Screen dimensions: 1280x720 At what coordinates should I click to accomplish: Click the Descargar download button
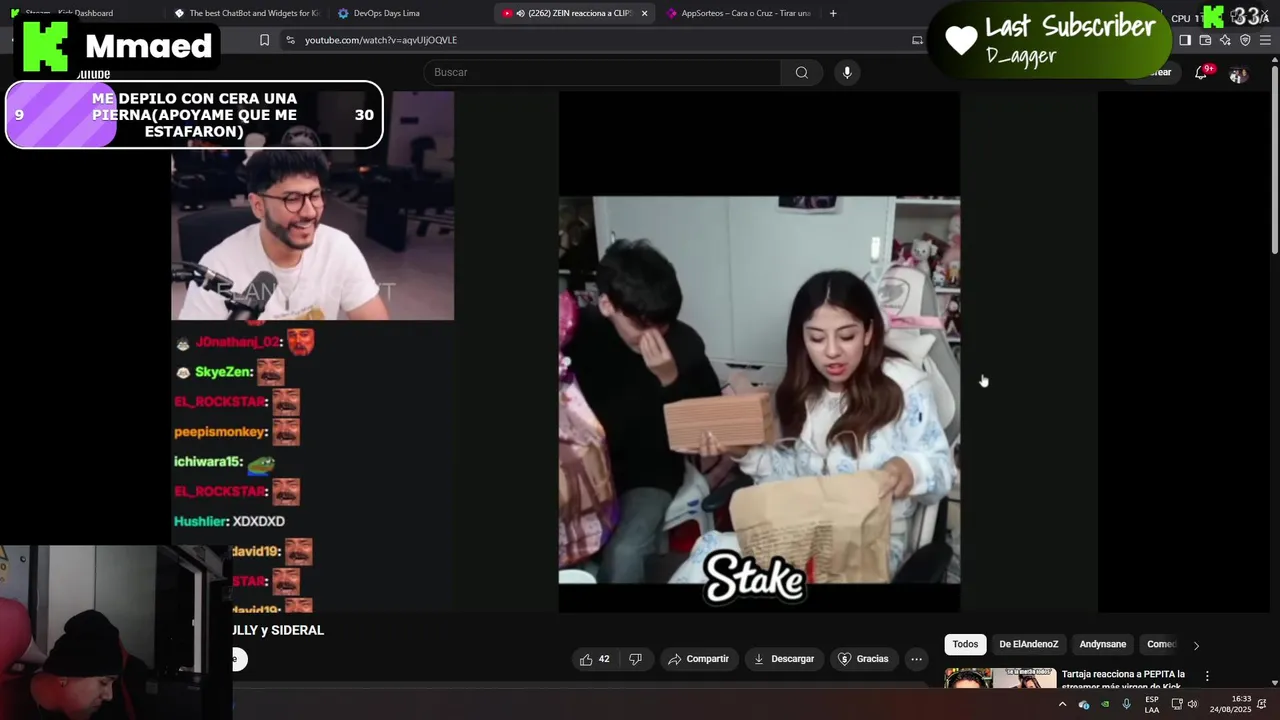click(783, 659)
